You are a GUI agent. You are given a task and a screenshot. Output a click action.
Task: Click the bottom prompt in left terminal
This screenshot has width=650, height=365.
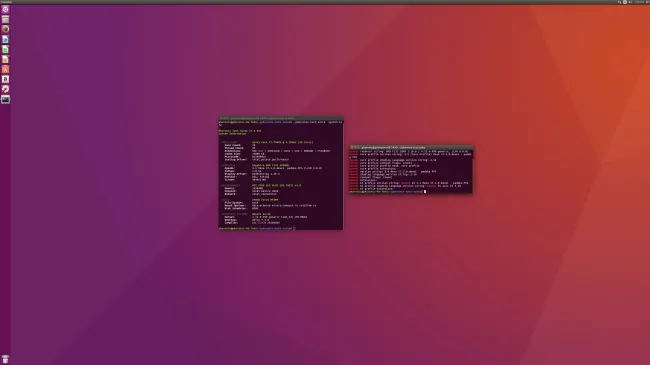[x=257, y=228]
